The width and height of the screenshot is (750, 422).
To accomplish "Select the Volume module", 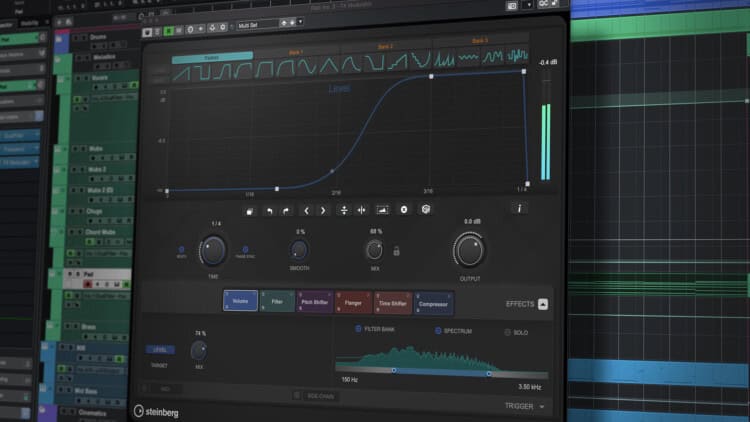I will click(x=240, y=300).
